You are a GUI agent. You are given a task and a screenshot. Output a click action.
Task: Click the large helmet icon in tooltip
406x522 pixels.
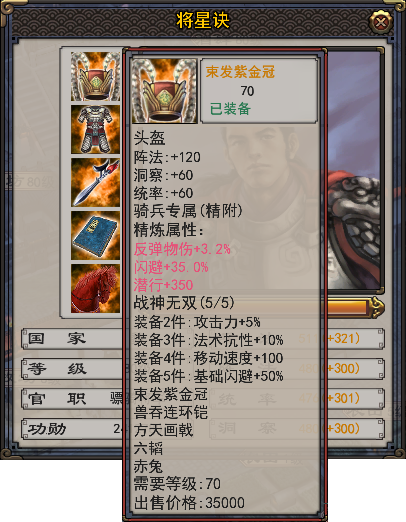coord(165,91)
